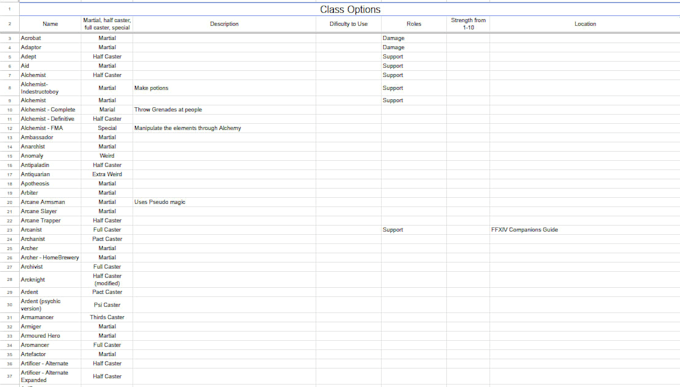Select the 'Roles' column header cell

coord(414,24)
